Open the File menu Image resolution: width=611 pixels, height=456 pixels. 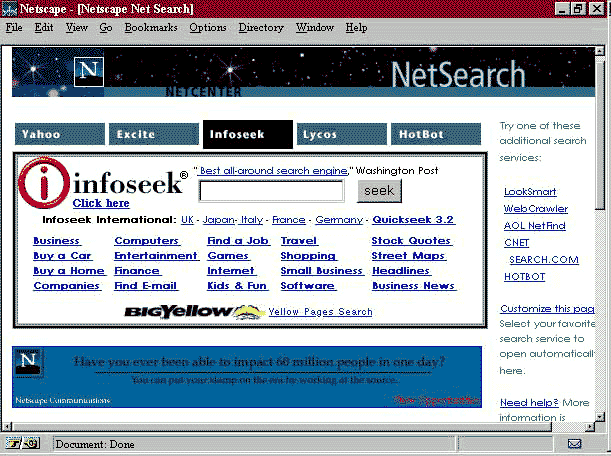14,28
